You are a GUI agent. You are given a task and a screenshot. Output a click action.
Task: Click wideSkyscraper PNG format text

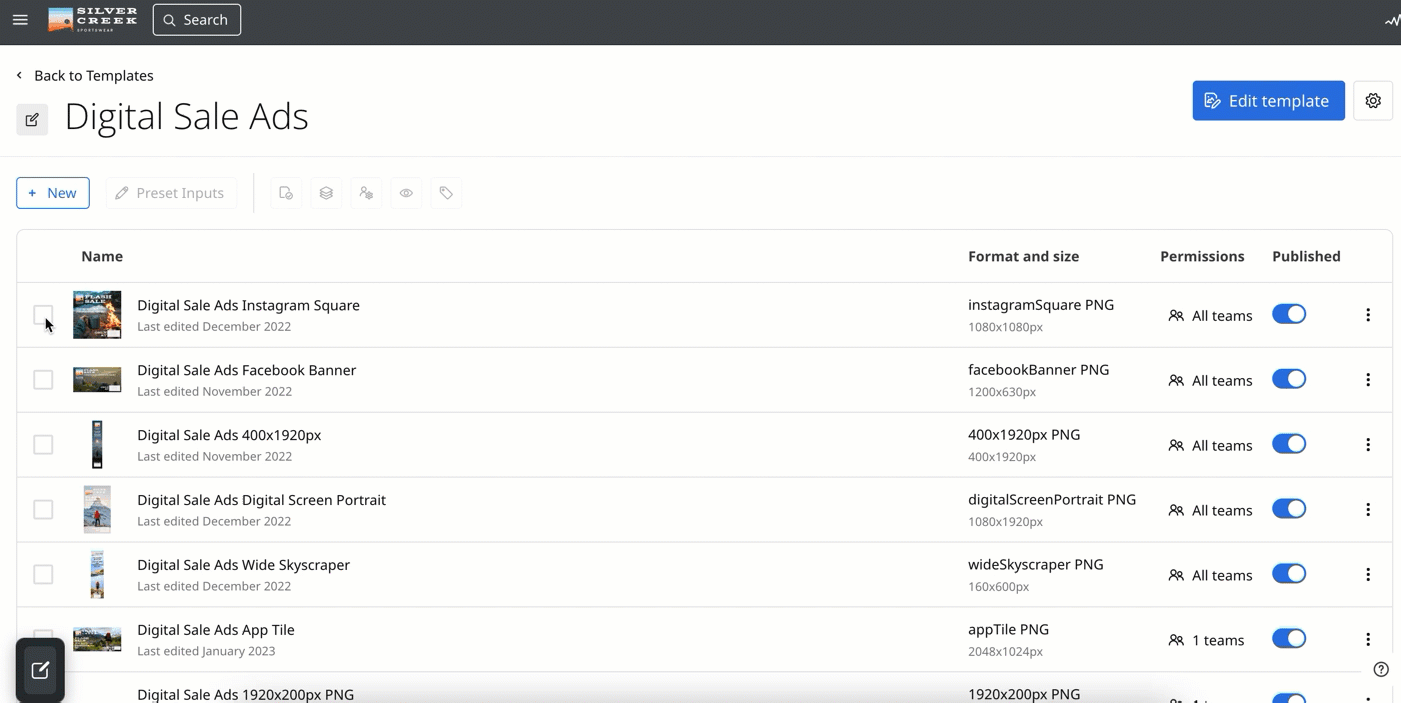click(x=1036, y=565)
